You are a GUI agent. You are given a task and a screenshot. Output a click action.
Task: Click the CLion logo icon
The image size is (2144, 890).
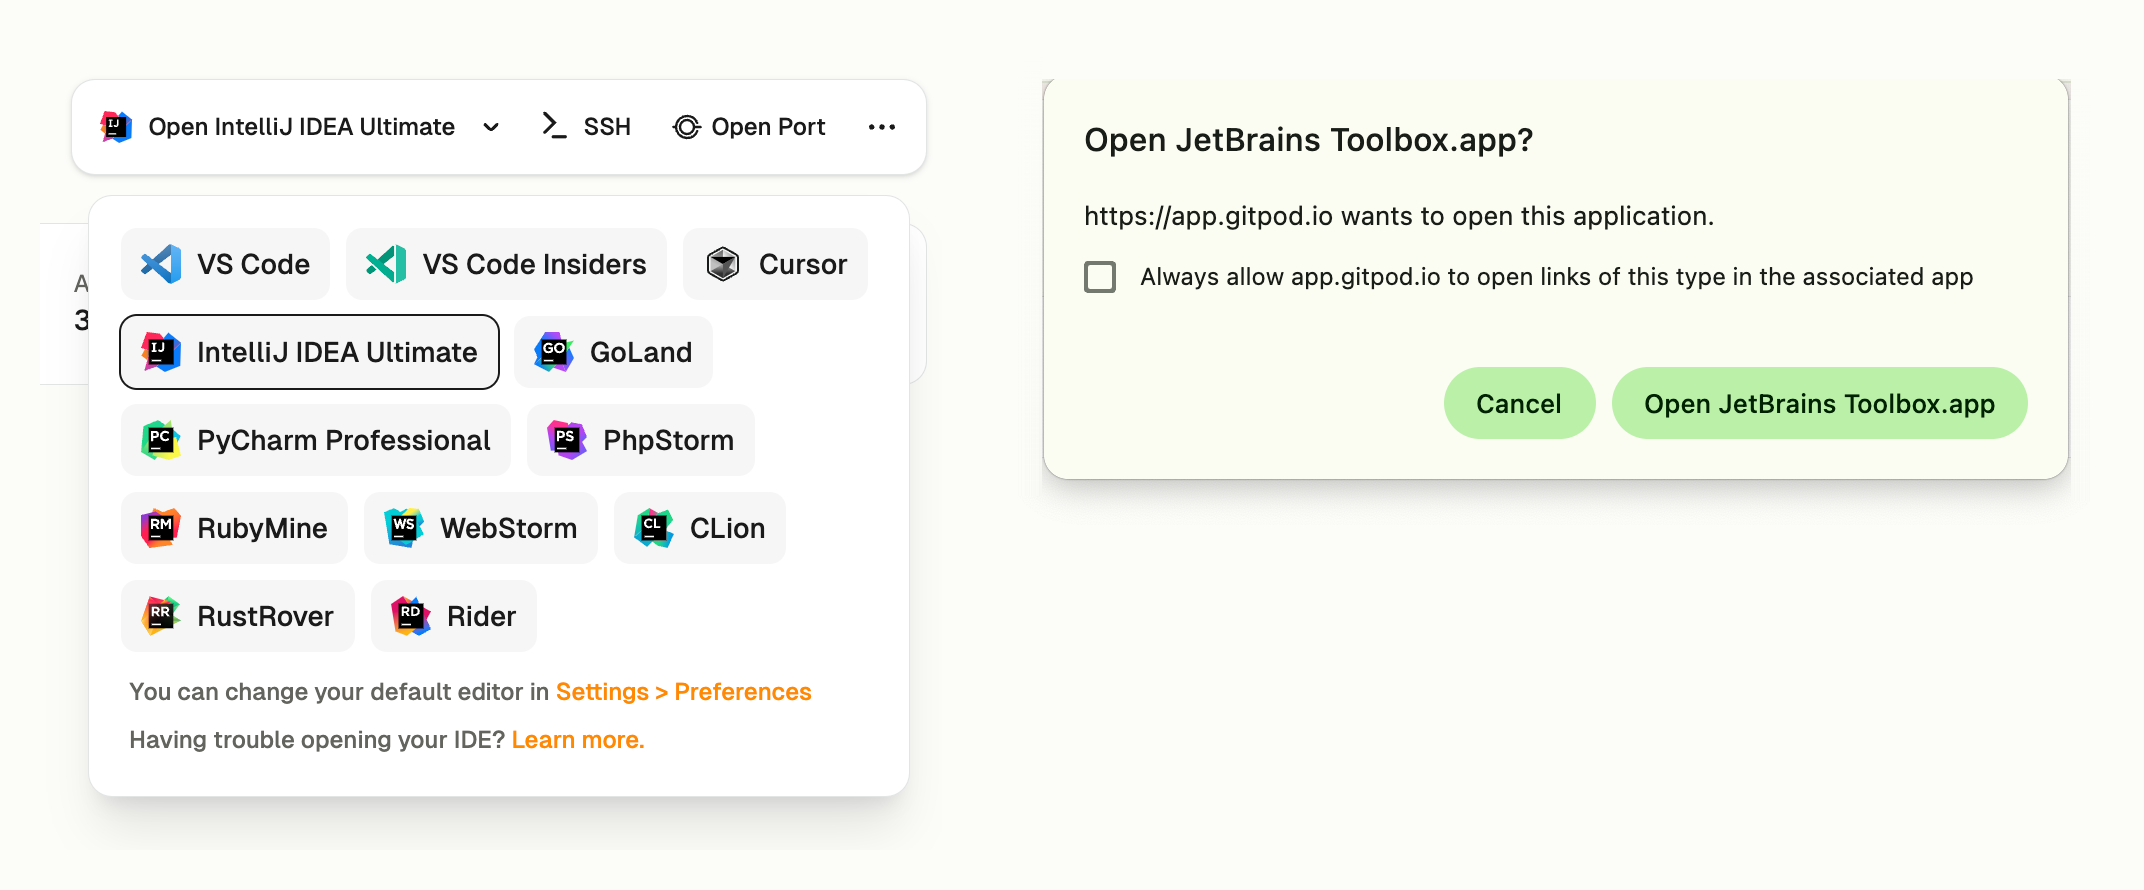[654, 528]
